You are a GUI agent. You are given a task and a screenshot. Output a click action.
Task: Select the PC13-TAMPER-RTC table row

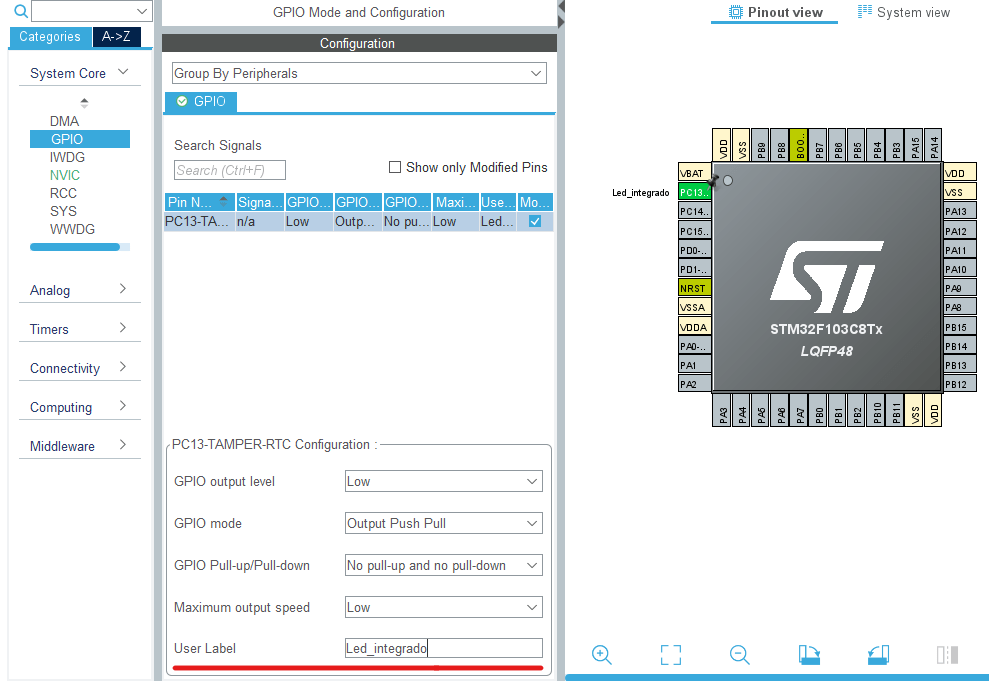(x=358, y=221)
